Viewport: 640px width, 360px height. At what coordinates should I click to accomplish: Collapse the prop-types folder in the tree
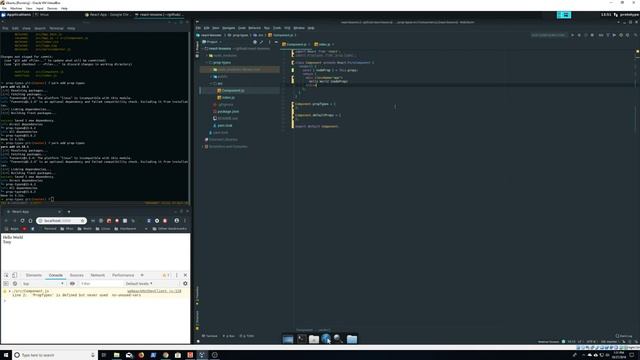click(208, 62)
